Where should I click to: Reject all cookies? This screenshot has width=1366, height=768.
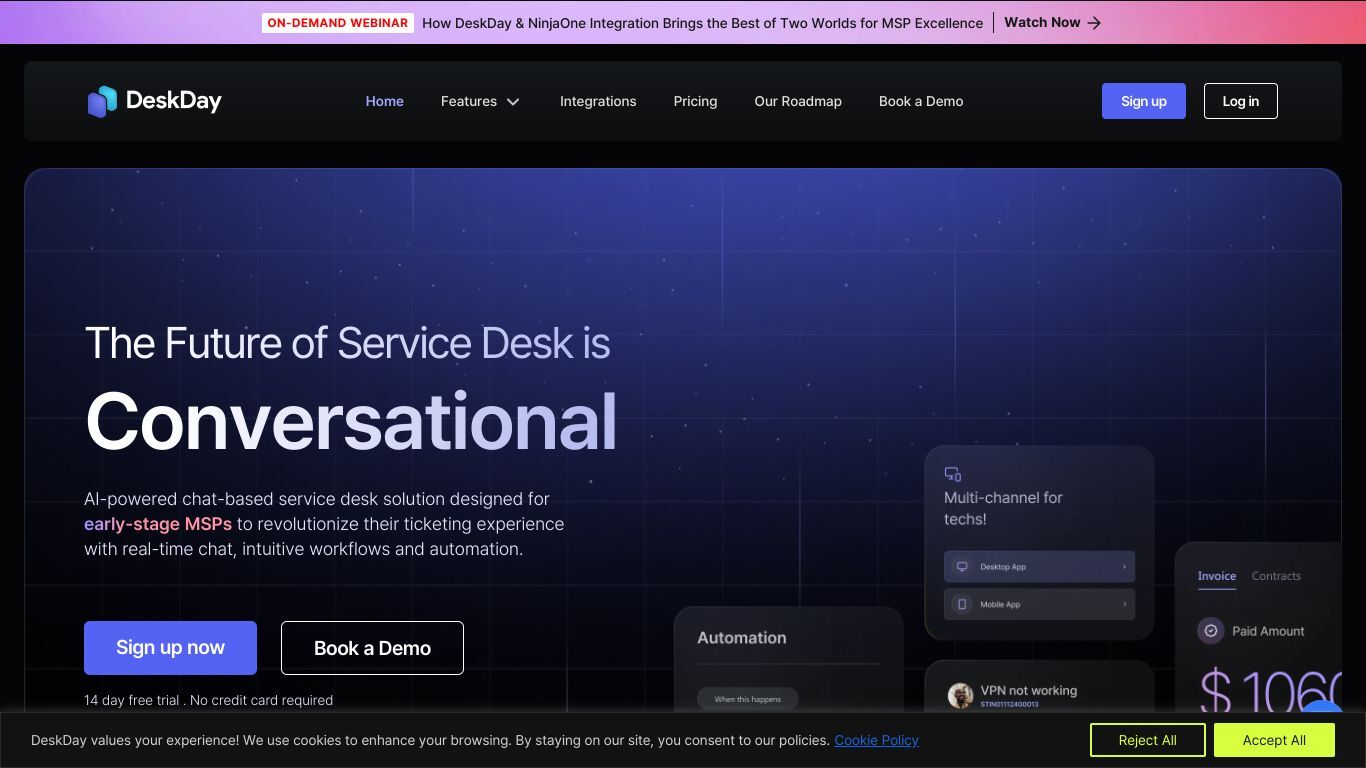[x=1147, y=740]
